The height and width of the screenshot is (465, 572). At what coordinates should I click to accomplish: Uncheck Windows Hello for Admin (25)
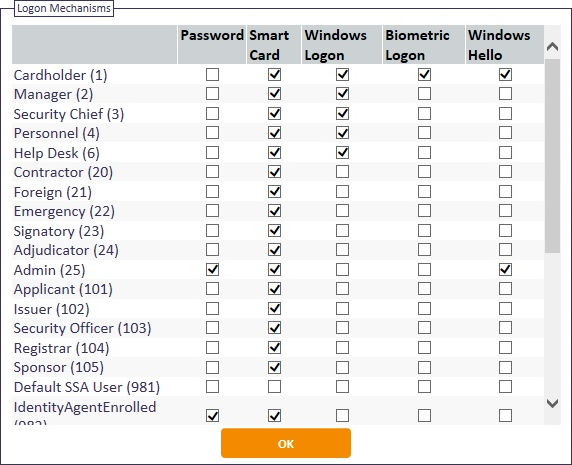(505, 270)
